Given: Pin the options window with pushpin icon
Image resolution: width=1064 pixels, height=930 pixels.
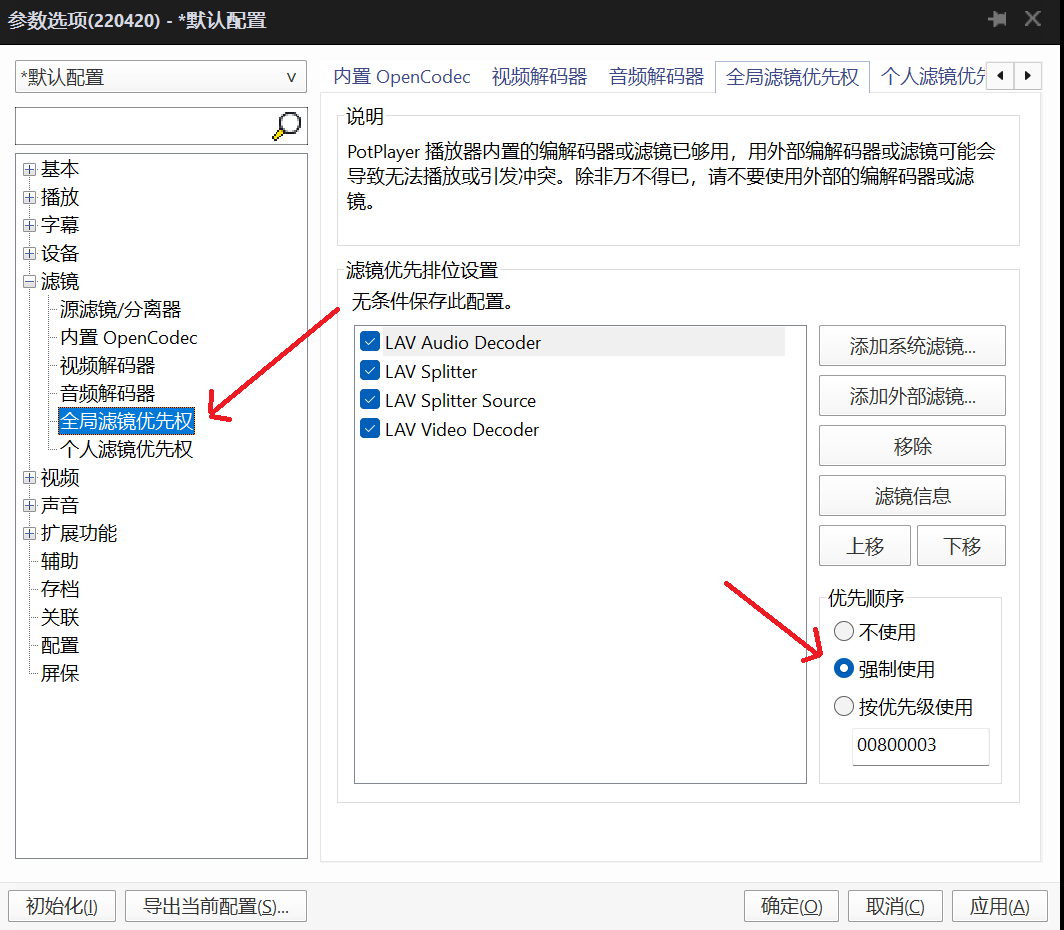Looking at the screenshot, I should (997, 19).
